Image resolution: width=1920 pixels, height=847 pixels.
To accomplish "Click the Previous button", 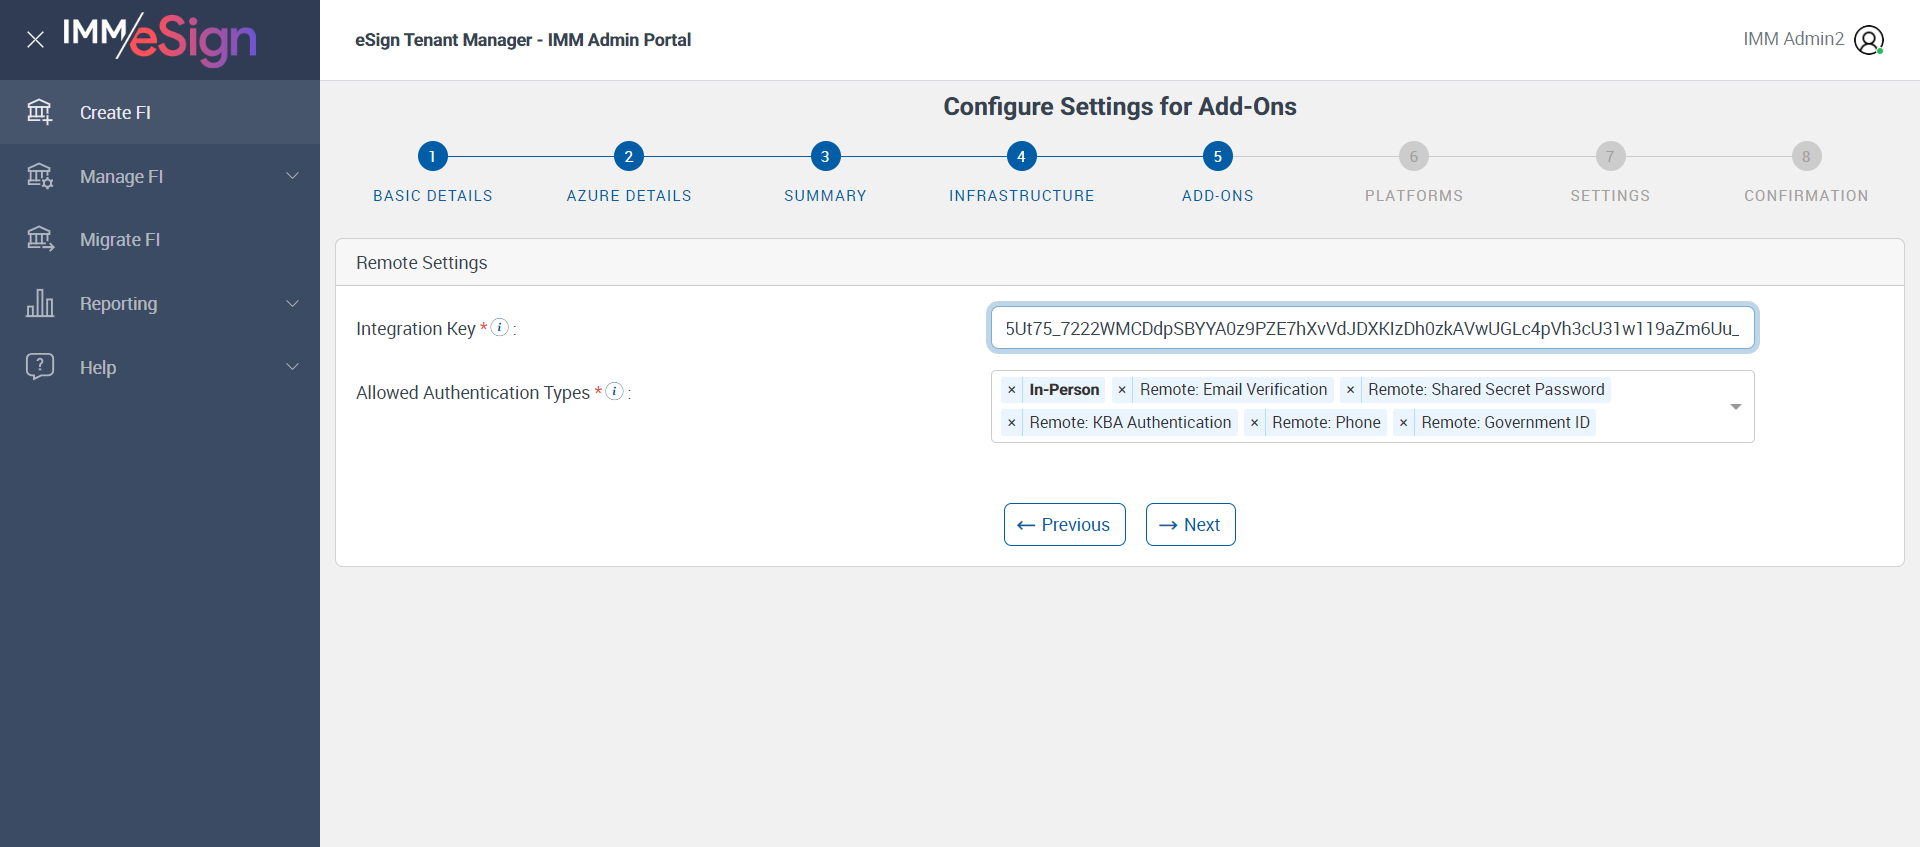I will pyautogui.click(x=1064, y=525).
